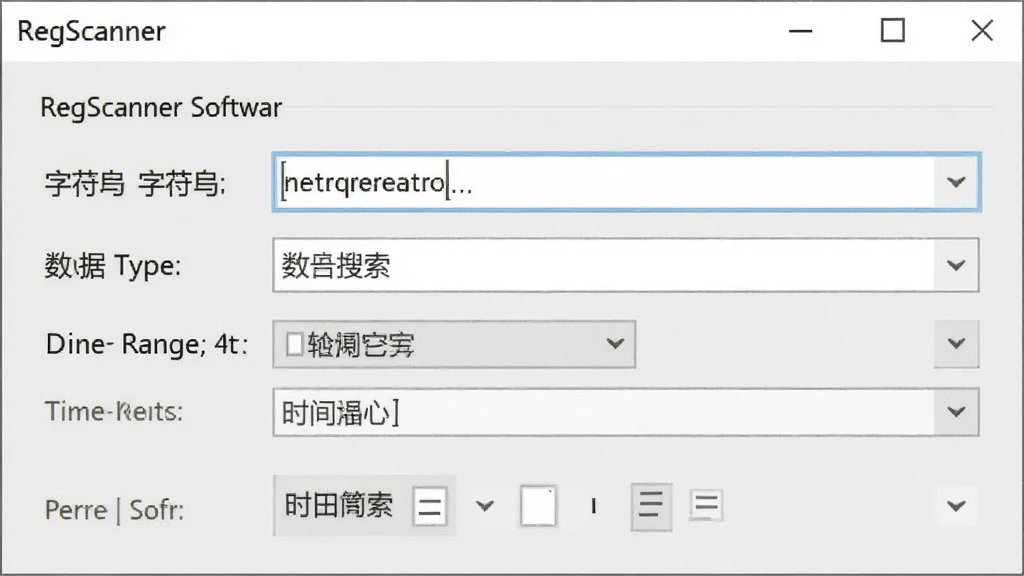Pick the white square box in the Perre | Sofr row
This screenshot has width=1024, height=576.
click(538, 505)
